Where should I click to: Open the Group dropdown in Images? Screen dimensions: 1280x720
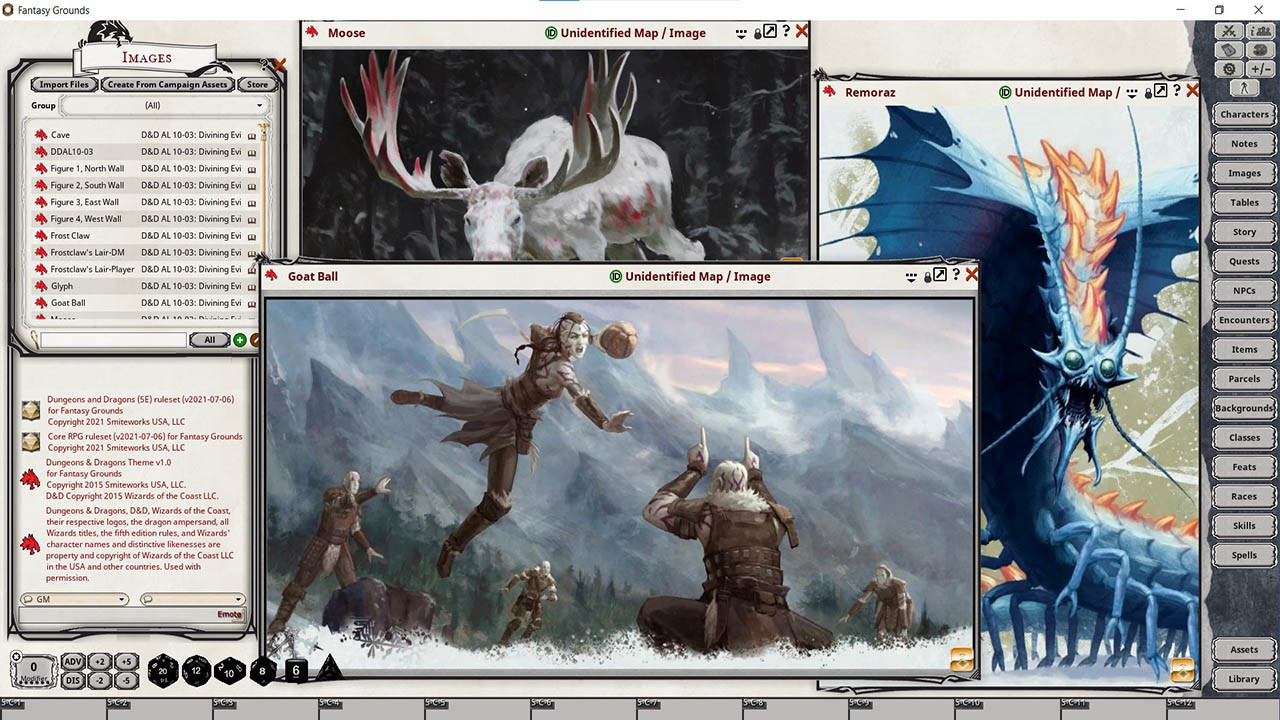pos(164,105)
